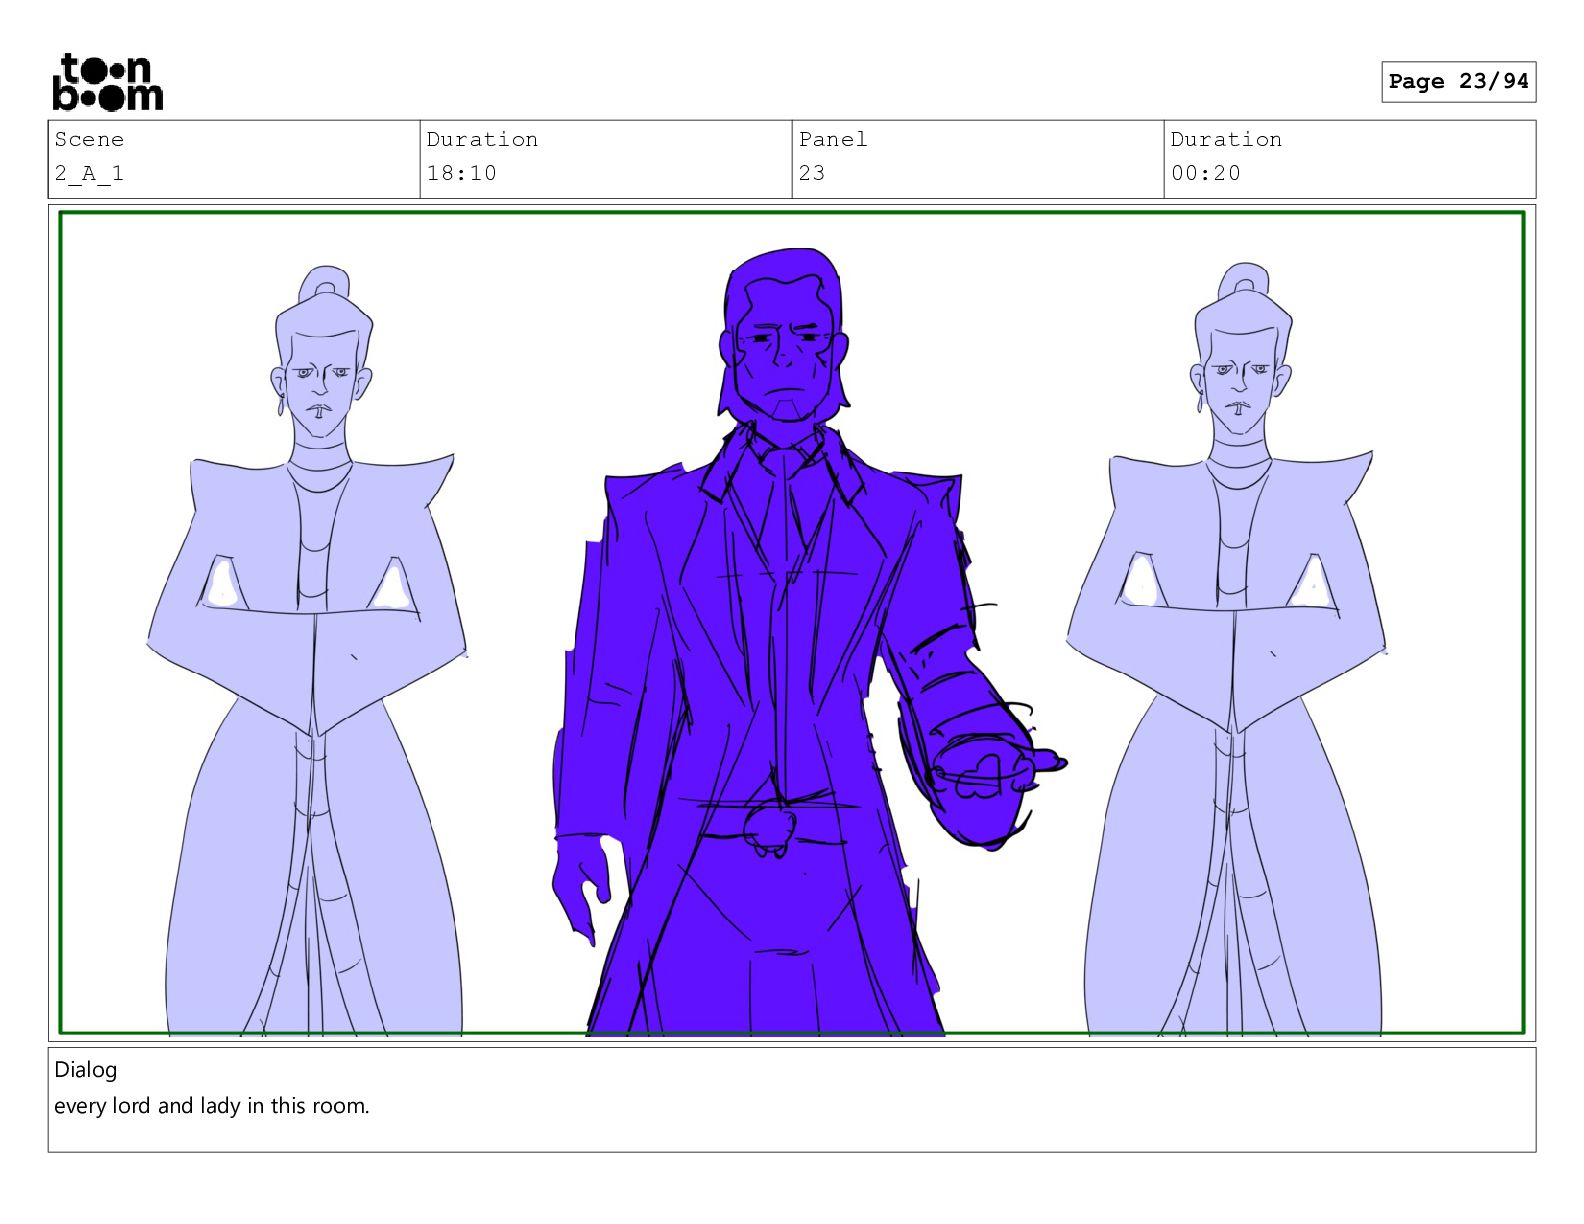The height and width of the screenshot is (1224, 1584).
Task: Click the Duration label above 18:10
Action: 482,140
